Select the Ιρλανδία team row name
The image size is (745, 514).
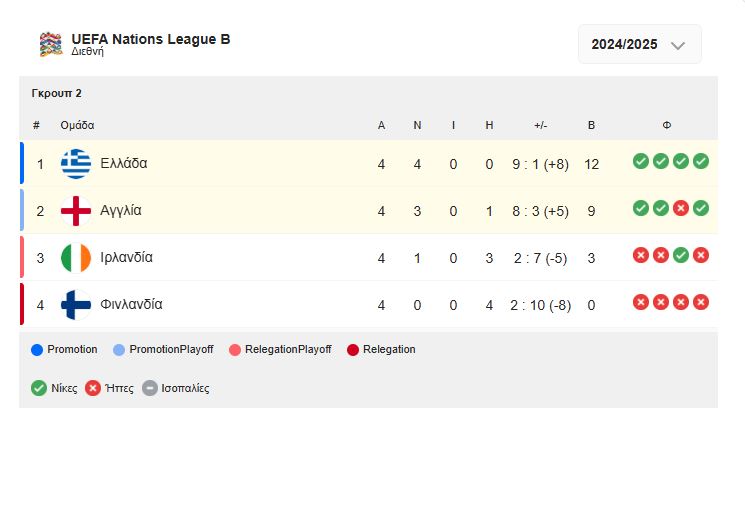127,257
